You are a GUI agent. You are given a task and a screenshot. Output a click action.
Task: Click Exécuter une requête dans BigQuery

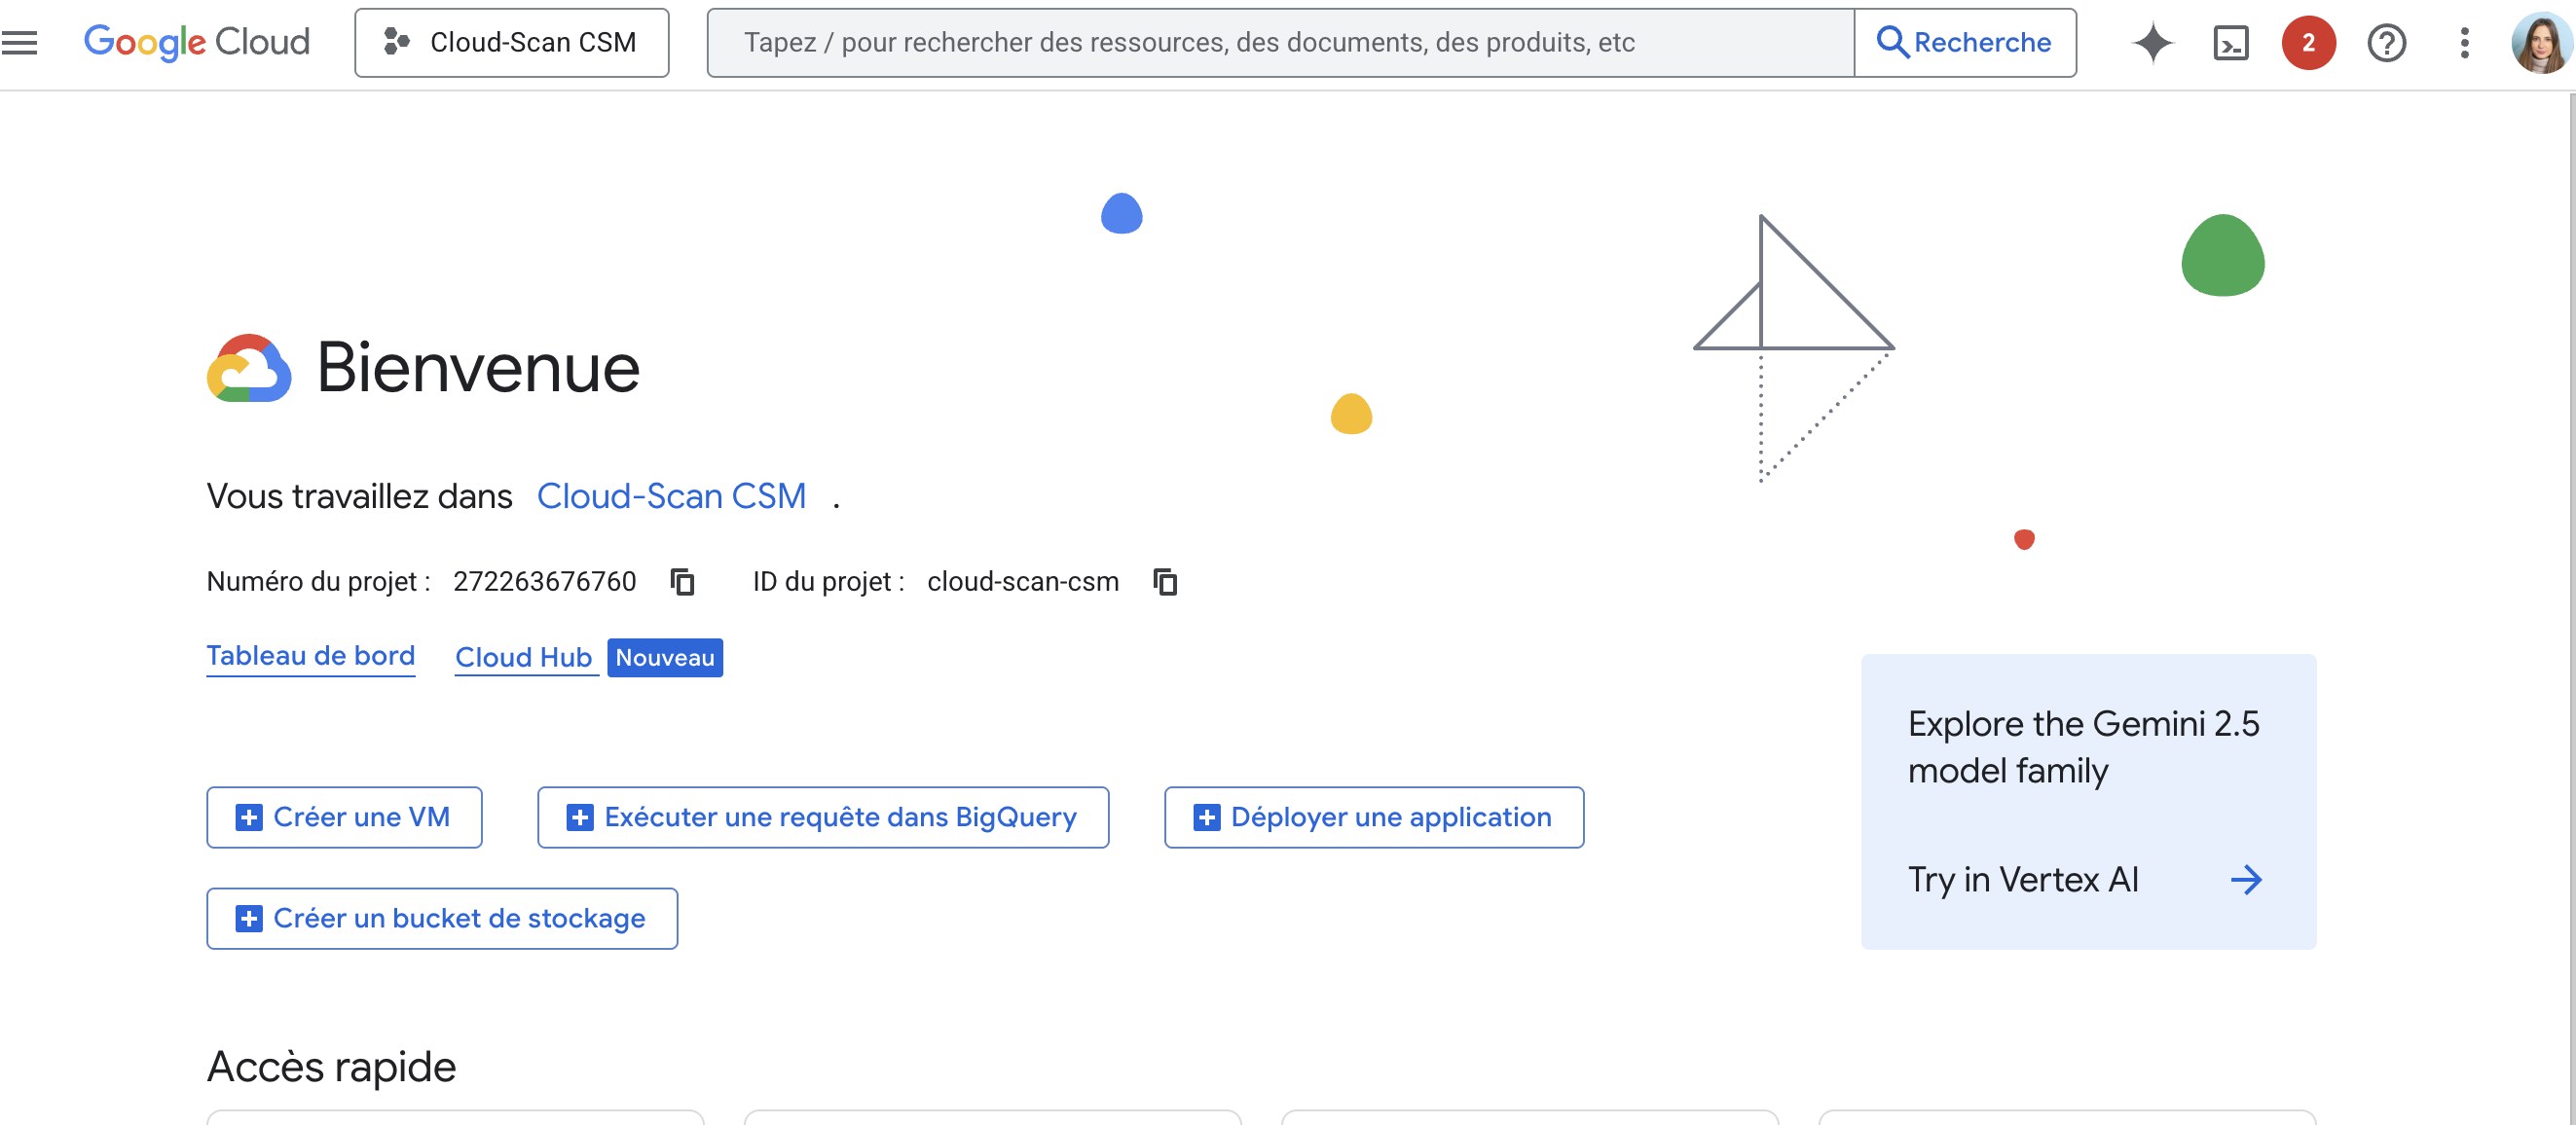tap(822, 817)
